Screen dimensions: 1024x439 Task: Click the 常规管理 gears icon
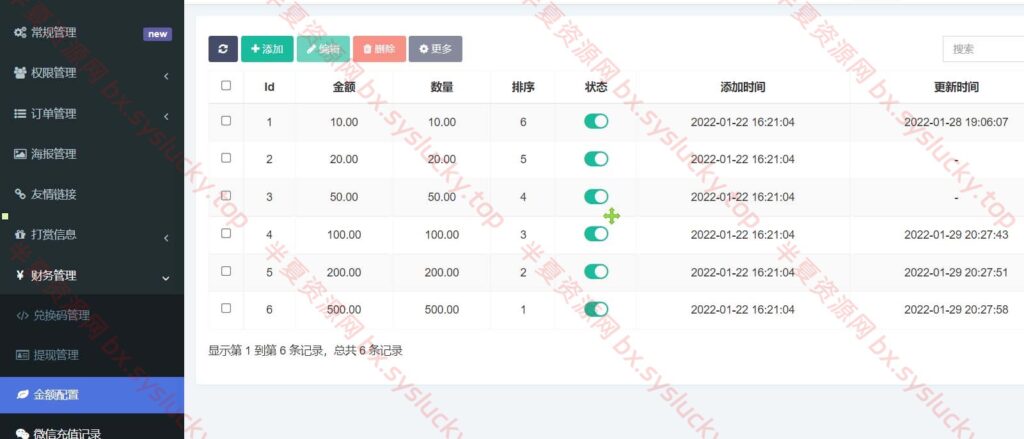point(20,33)
